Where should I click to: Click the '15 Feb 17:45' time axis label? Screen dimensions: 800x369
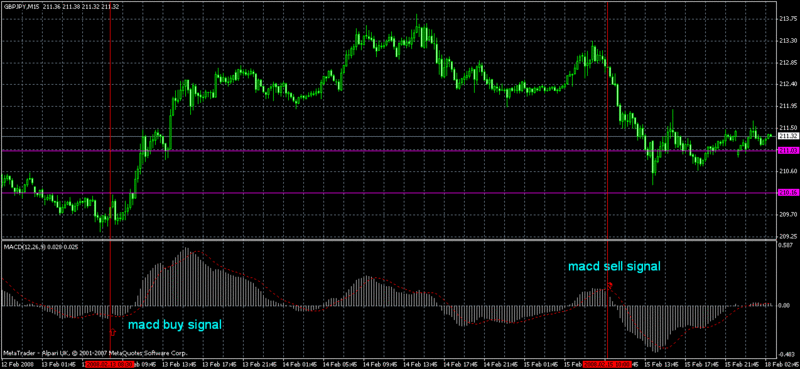702,364
